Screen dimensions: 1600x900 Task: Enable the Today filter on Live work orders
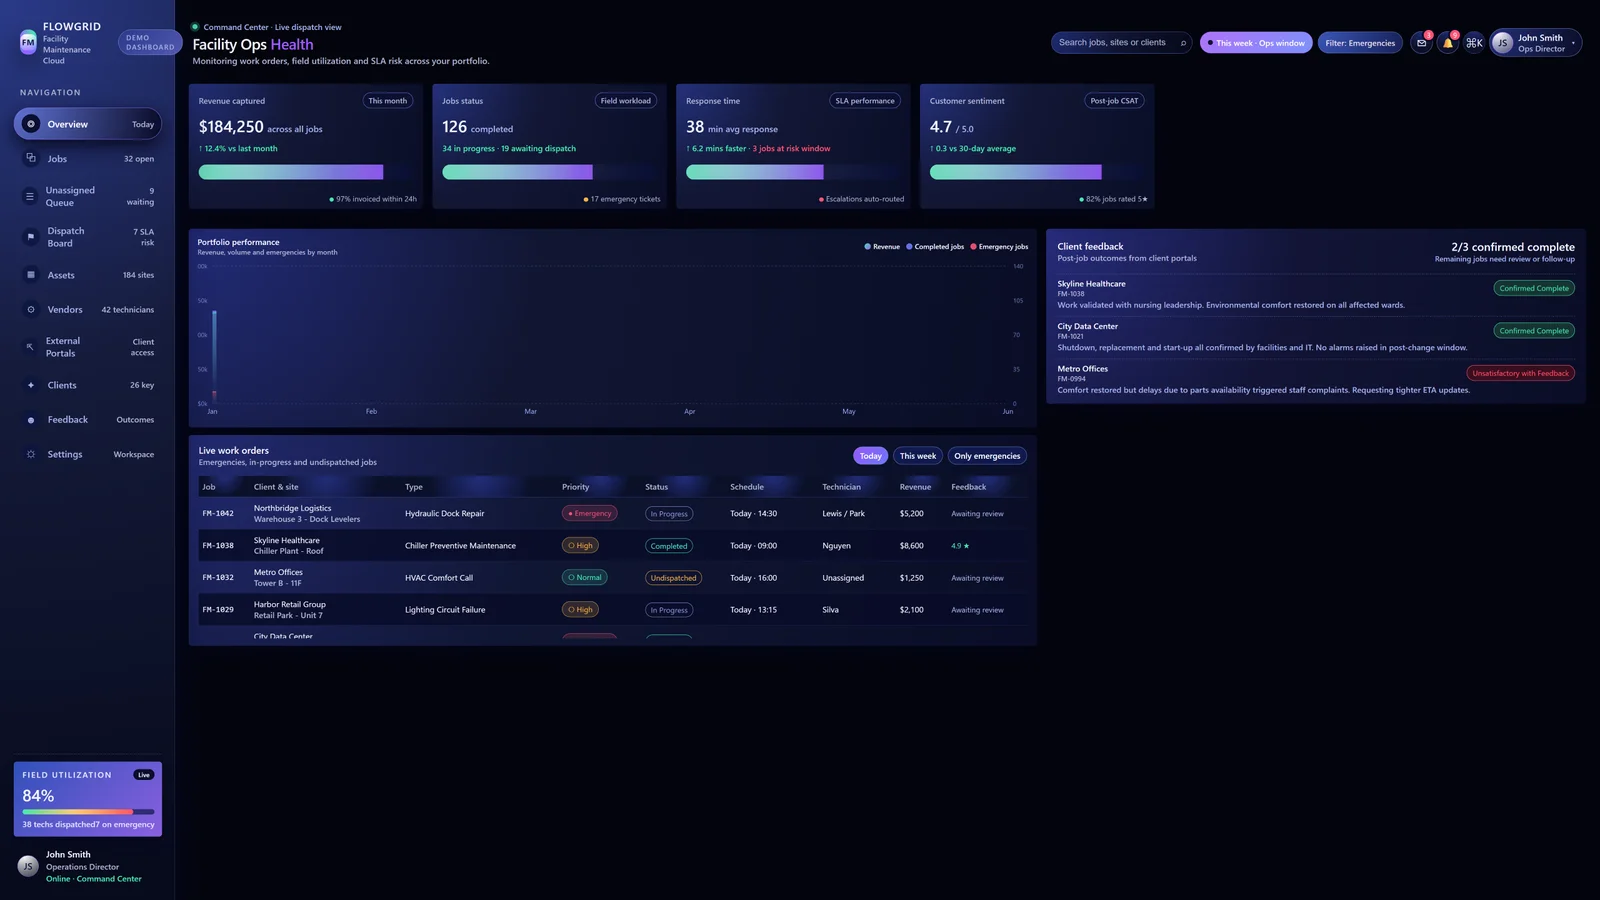(869, 455)
